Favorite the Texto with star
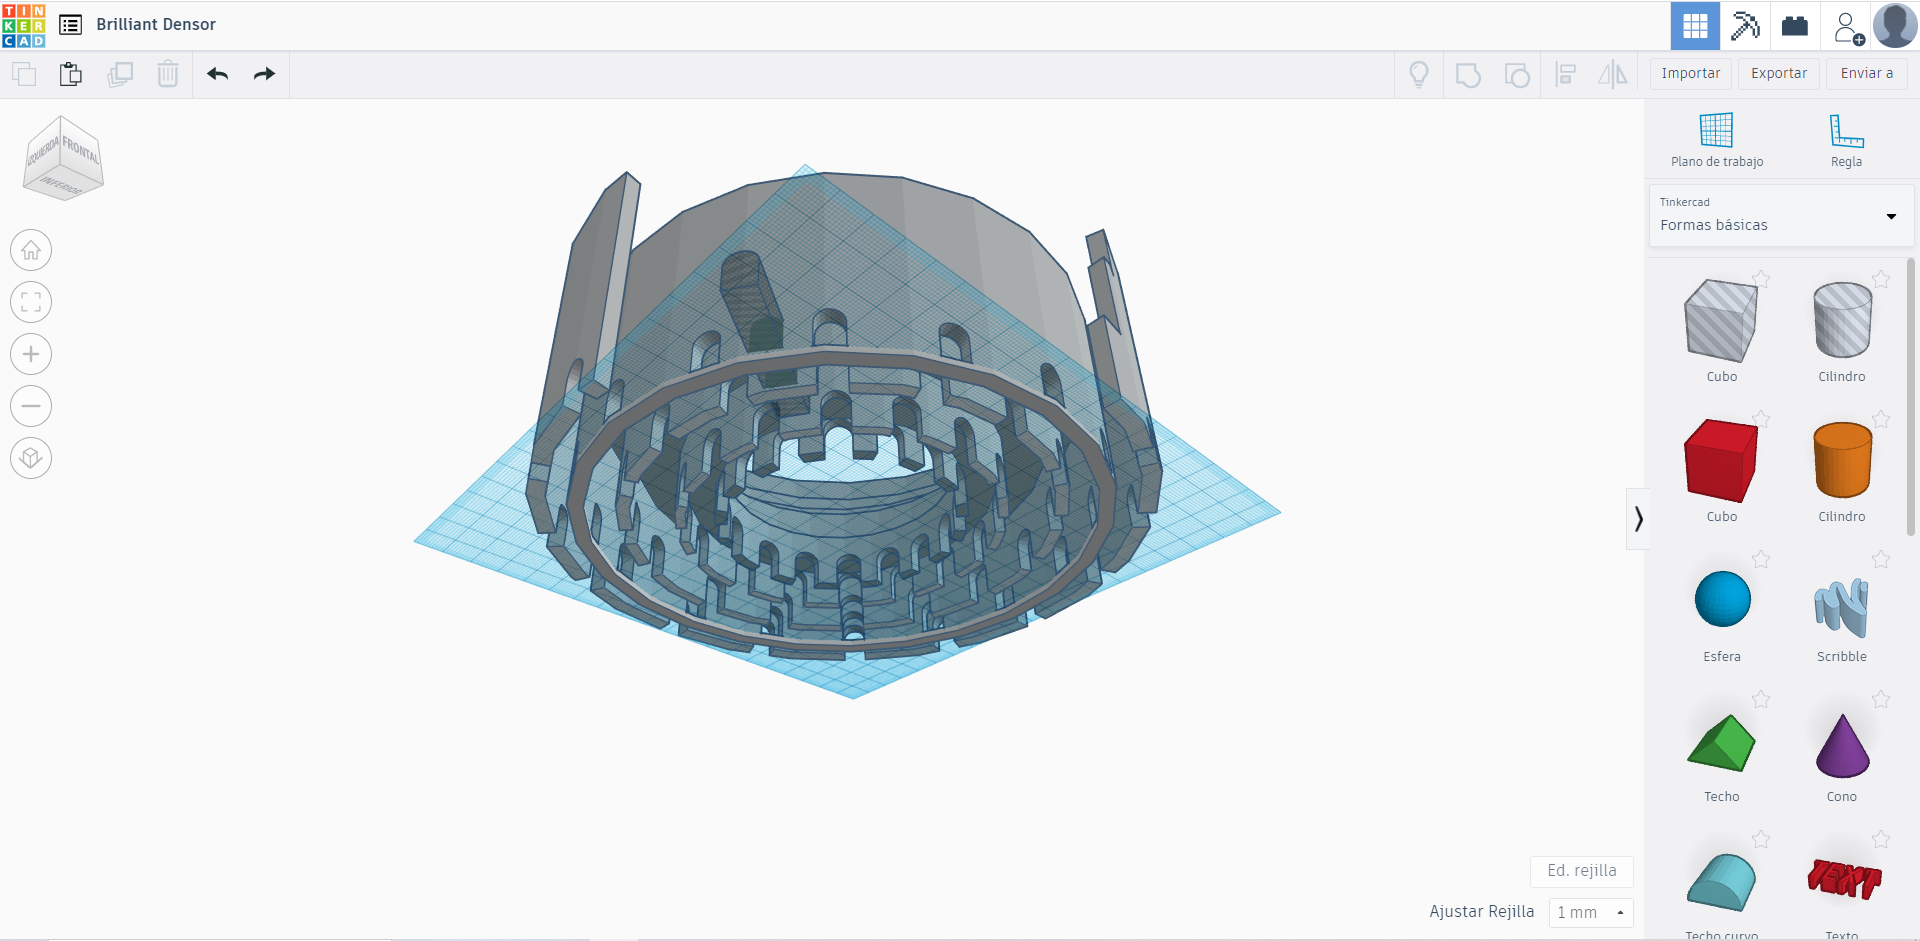Viewport: 1920px width, 941px height. (x=1881, y=839)
